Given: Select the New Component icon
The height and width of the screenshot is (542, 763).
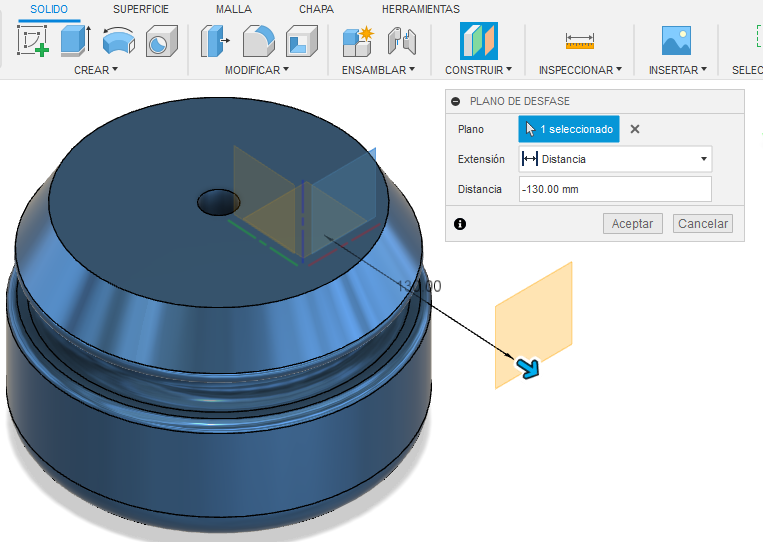Looking at the screenshot, I should tap(358, 41).
